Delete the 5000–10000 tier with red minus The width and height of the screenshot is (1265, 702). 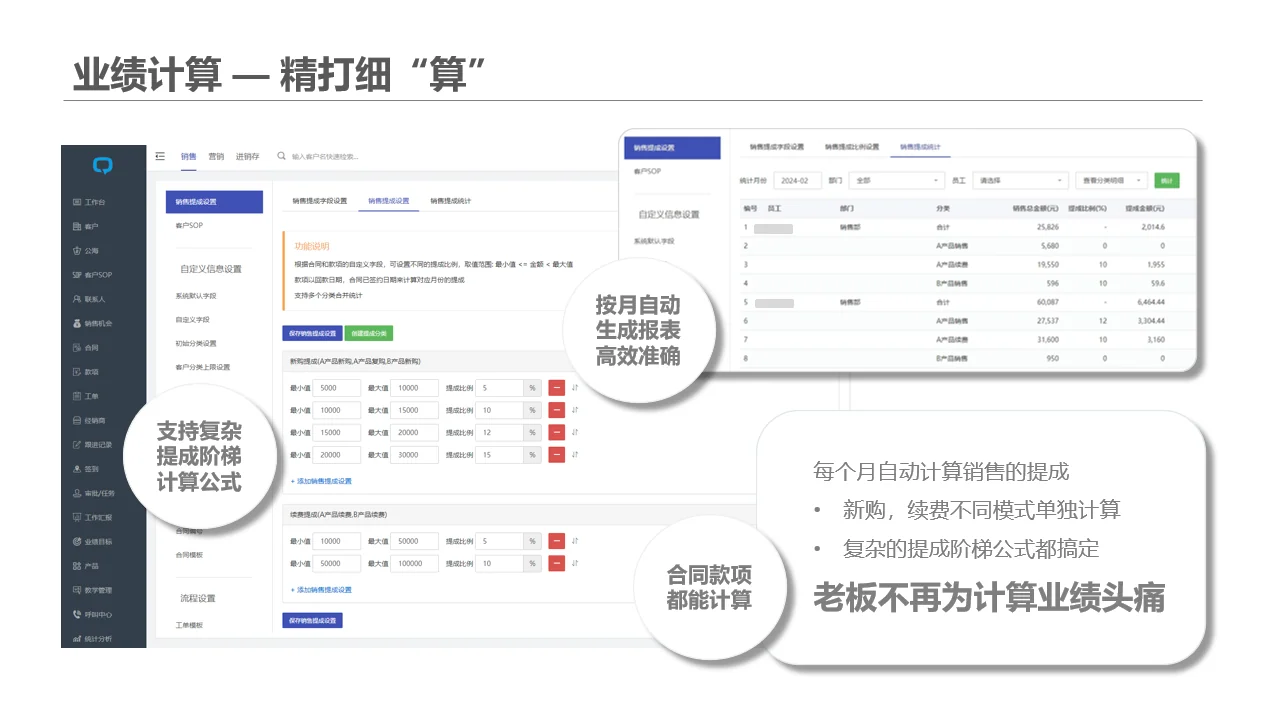pos(557,388)
